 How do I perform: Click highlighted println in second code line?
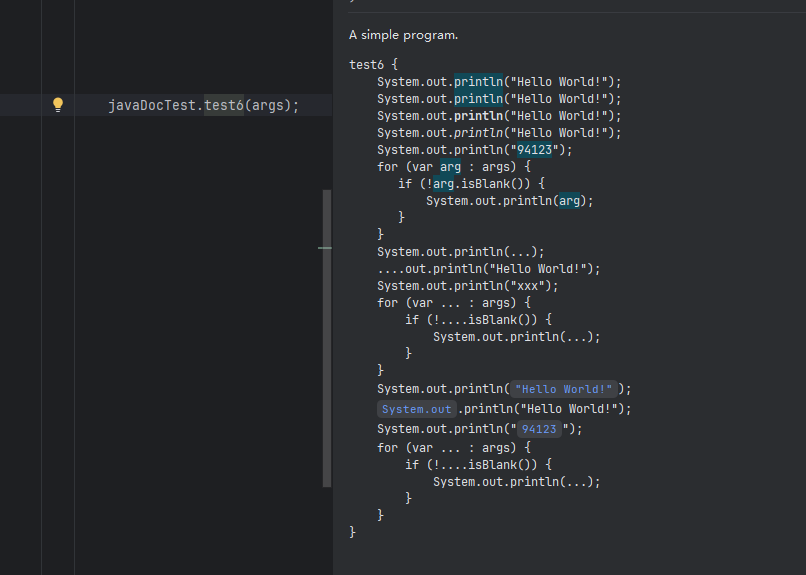[478, 99]
